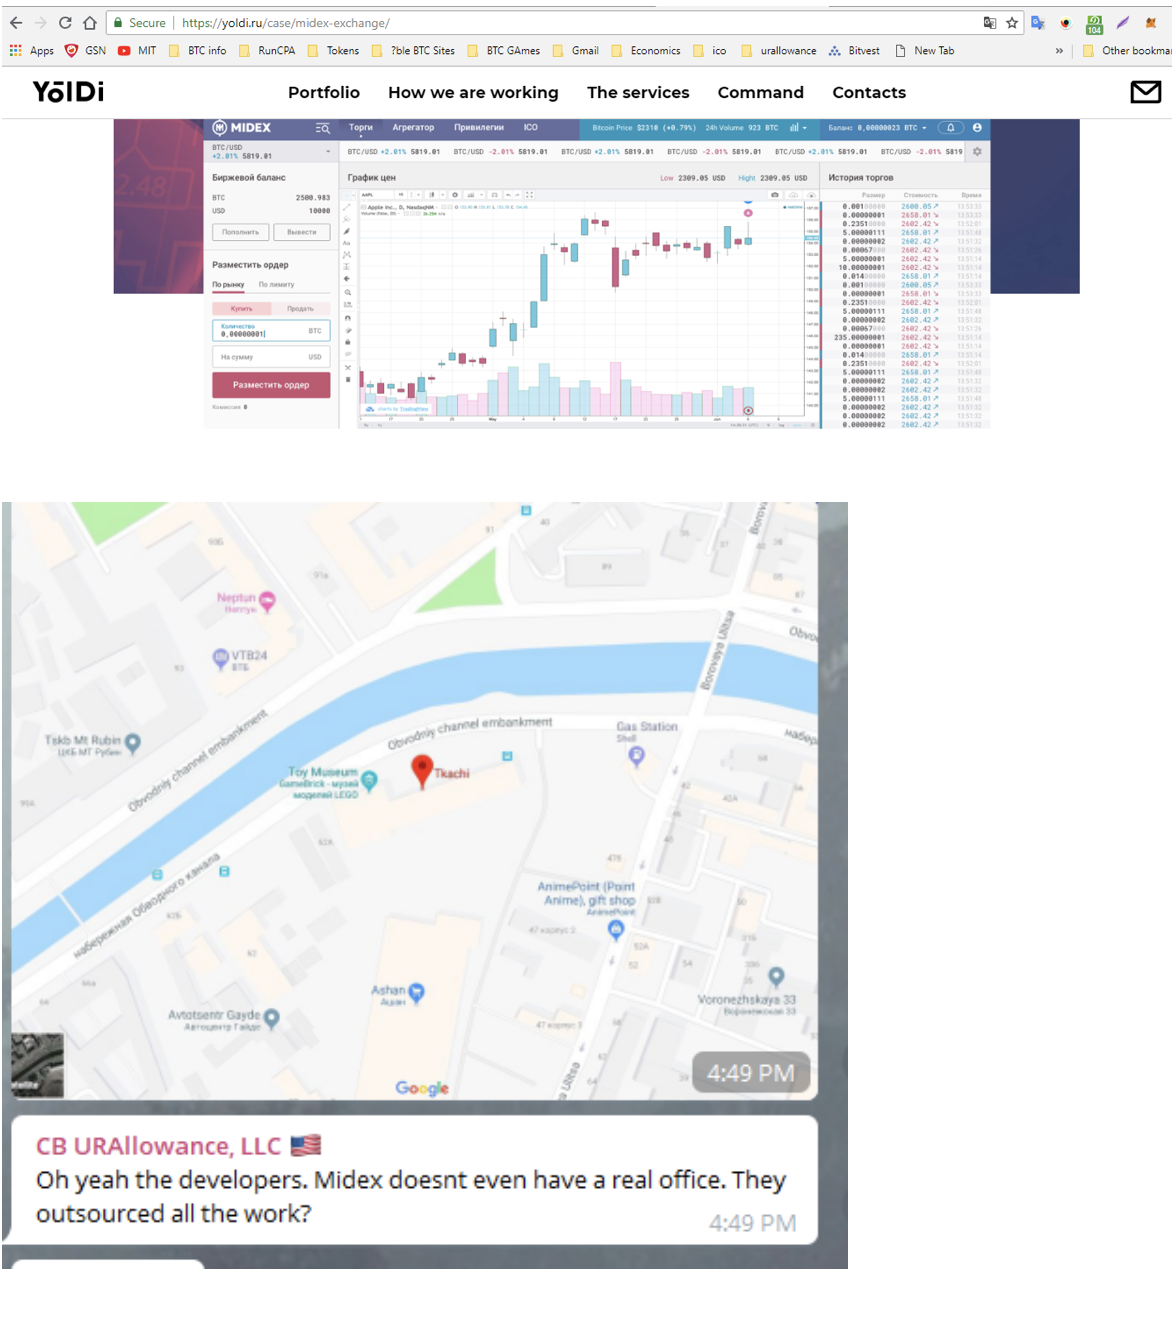Expand the Баланс BTC dropdown
Viewport: 1174px width, 1327px height.
tap(878, 128)
